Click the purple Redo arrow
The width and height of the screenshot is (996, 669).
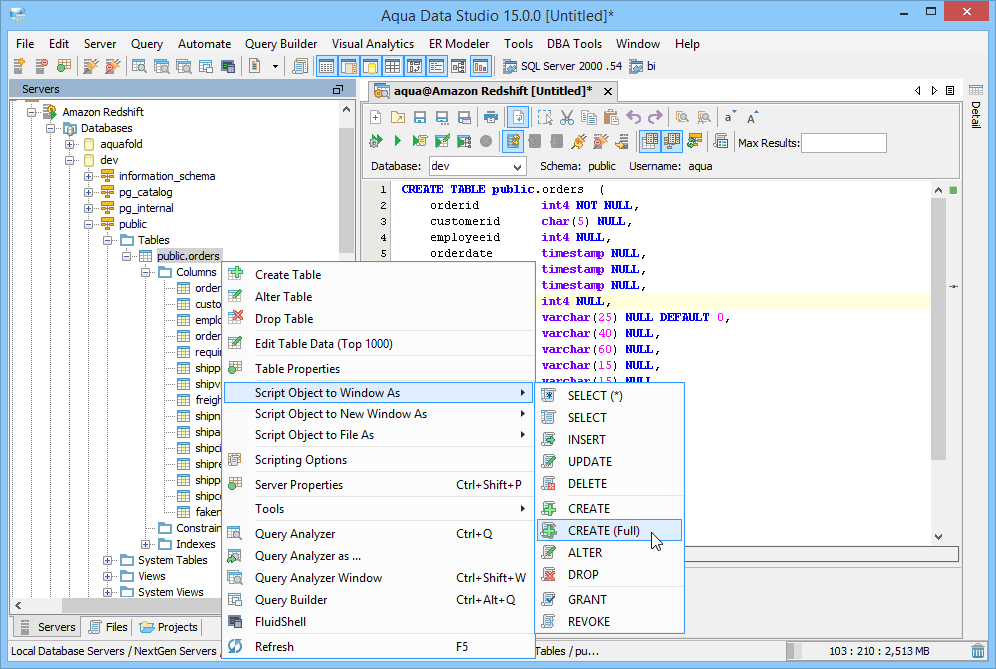[x=655, y=117]
